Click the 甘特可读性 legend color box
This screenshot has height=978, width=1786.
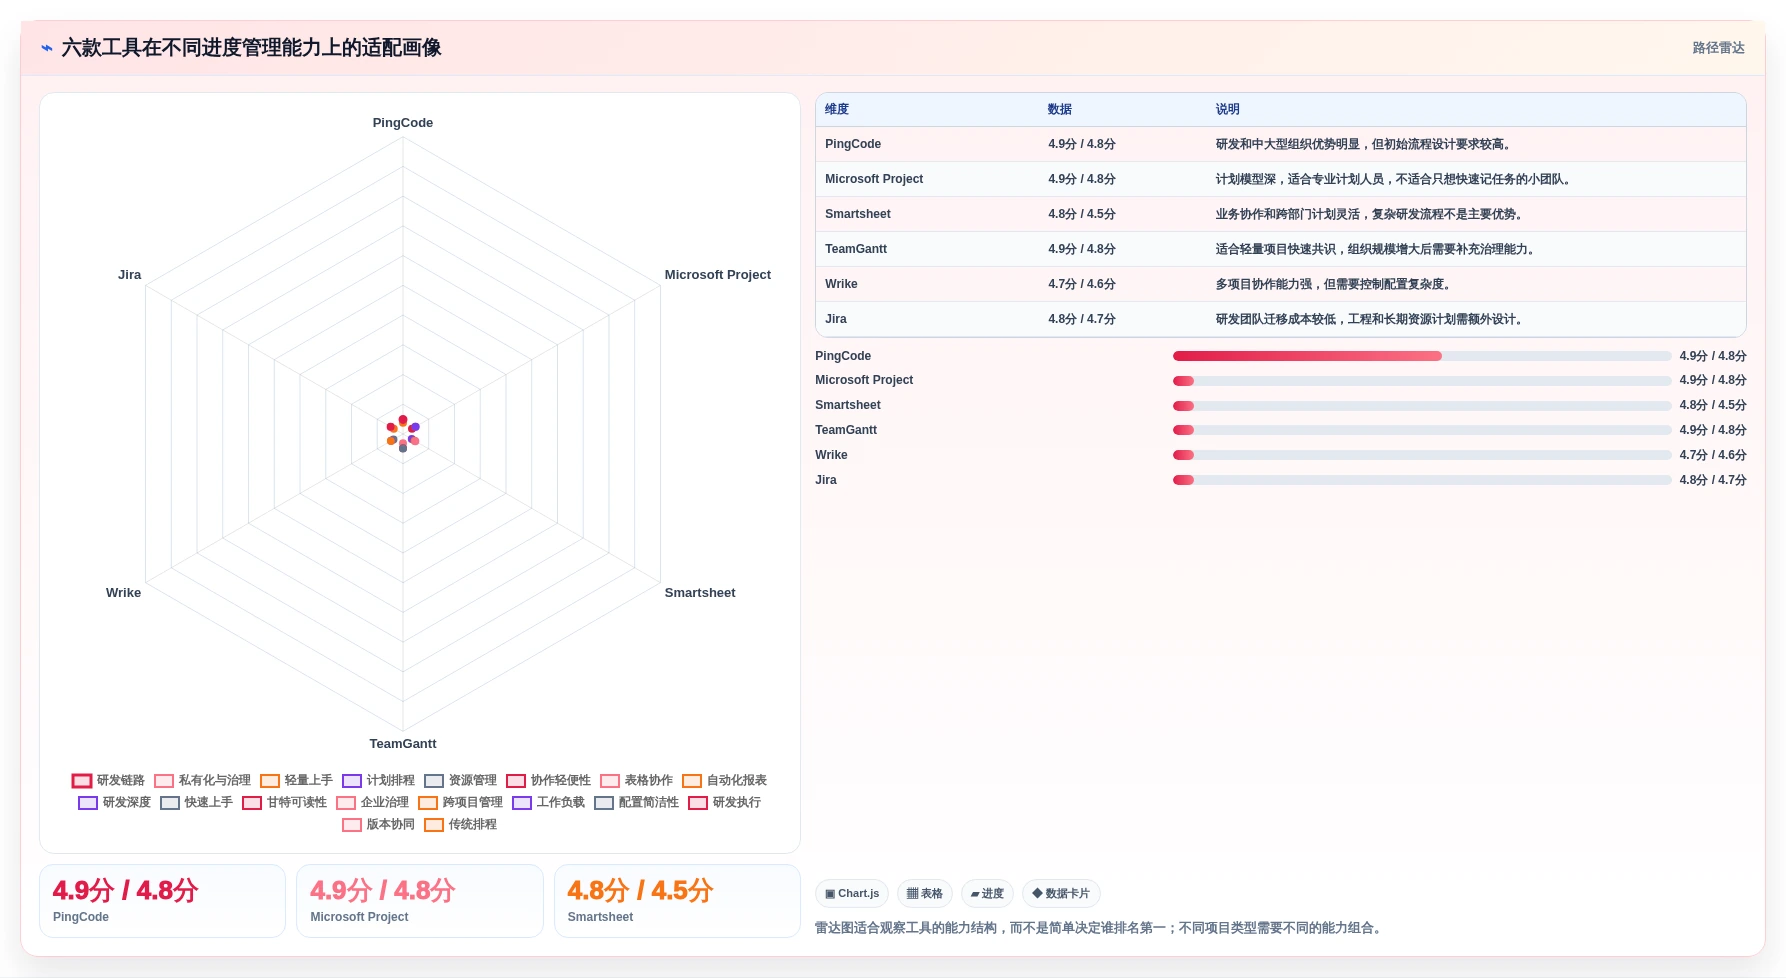(x=252, y=802)
